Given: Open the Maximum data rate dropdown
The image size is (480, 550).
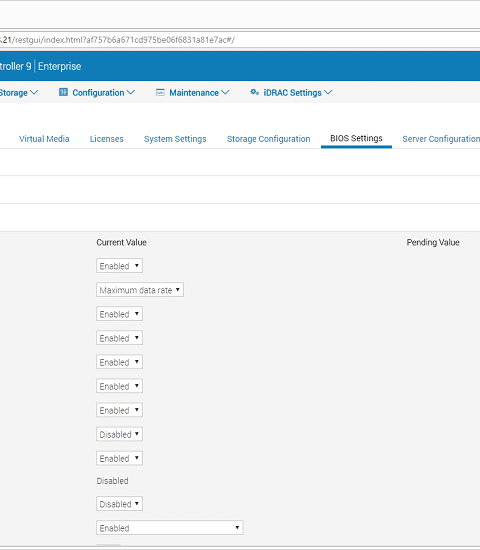Looking at the screenshot, I should click(140, 290).
